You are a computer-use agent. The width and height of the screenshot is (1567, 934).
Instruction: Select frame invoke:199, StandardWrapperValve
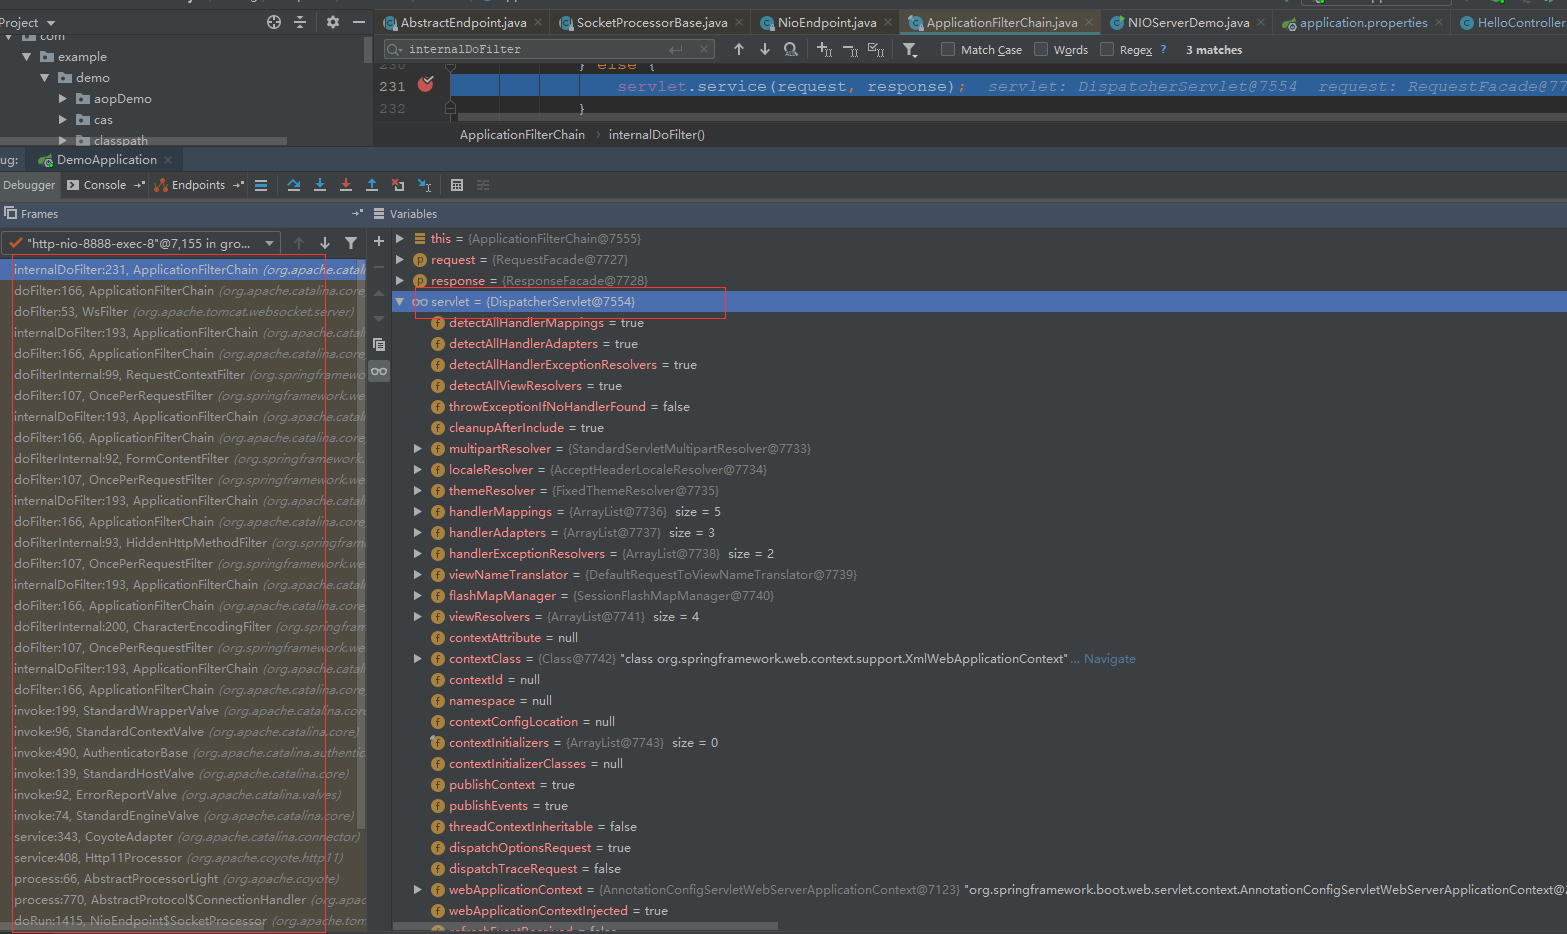[x=184, y=711]
